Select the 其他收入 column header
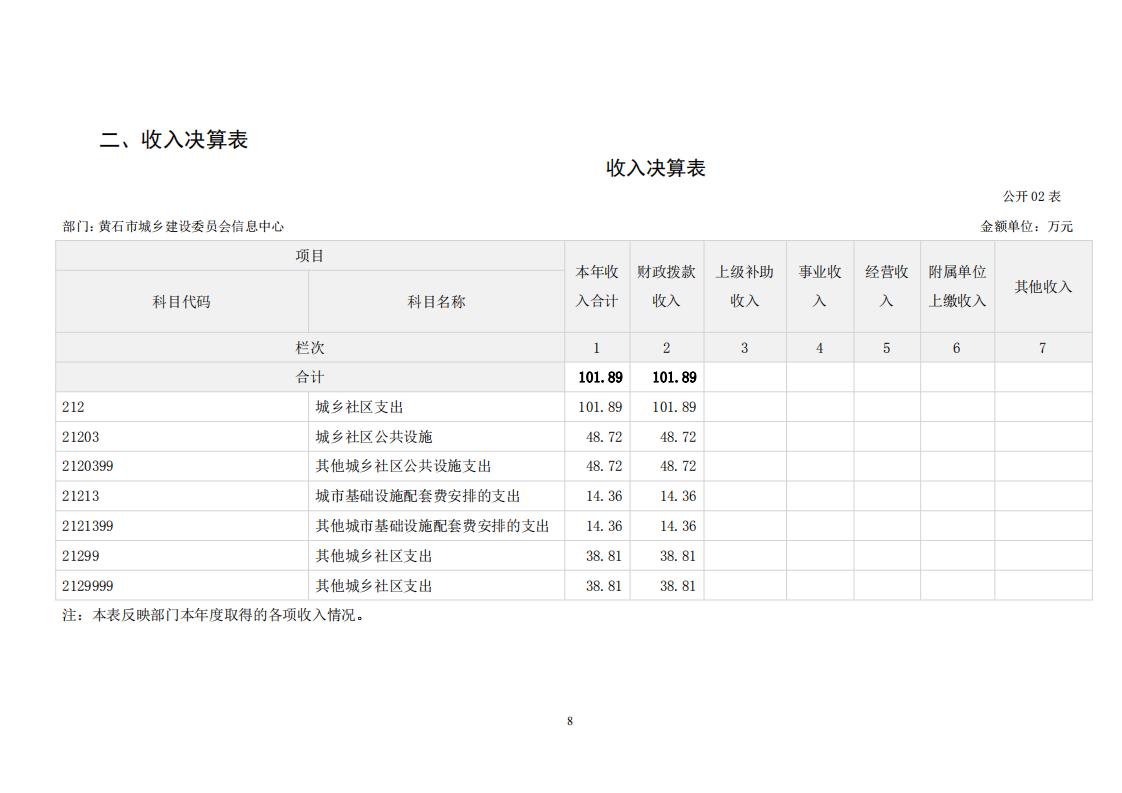The image size is (1122, 793). [x=1043, y=287]
